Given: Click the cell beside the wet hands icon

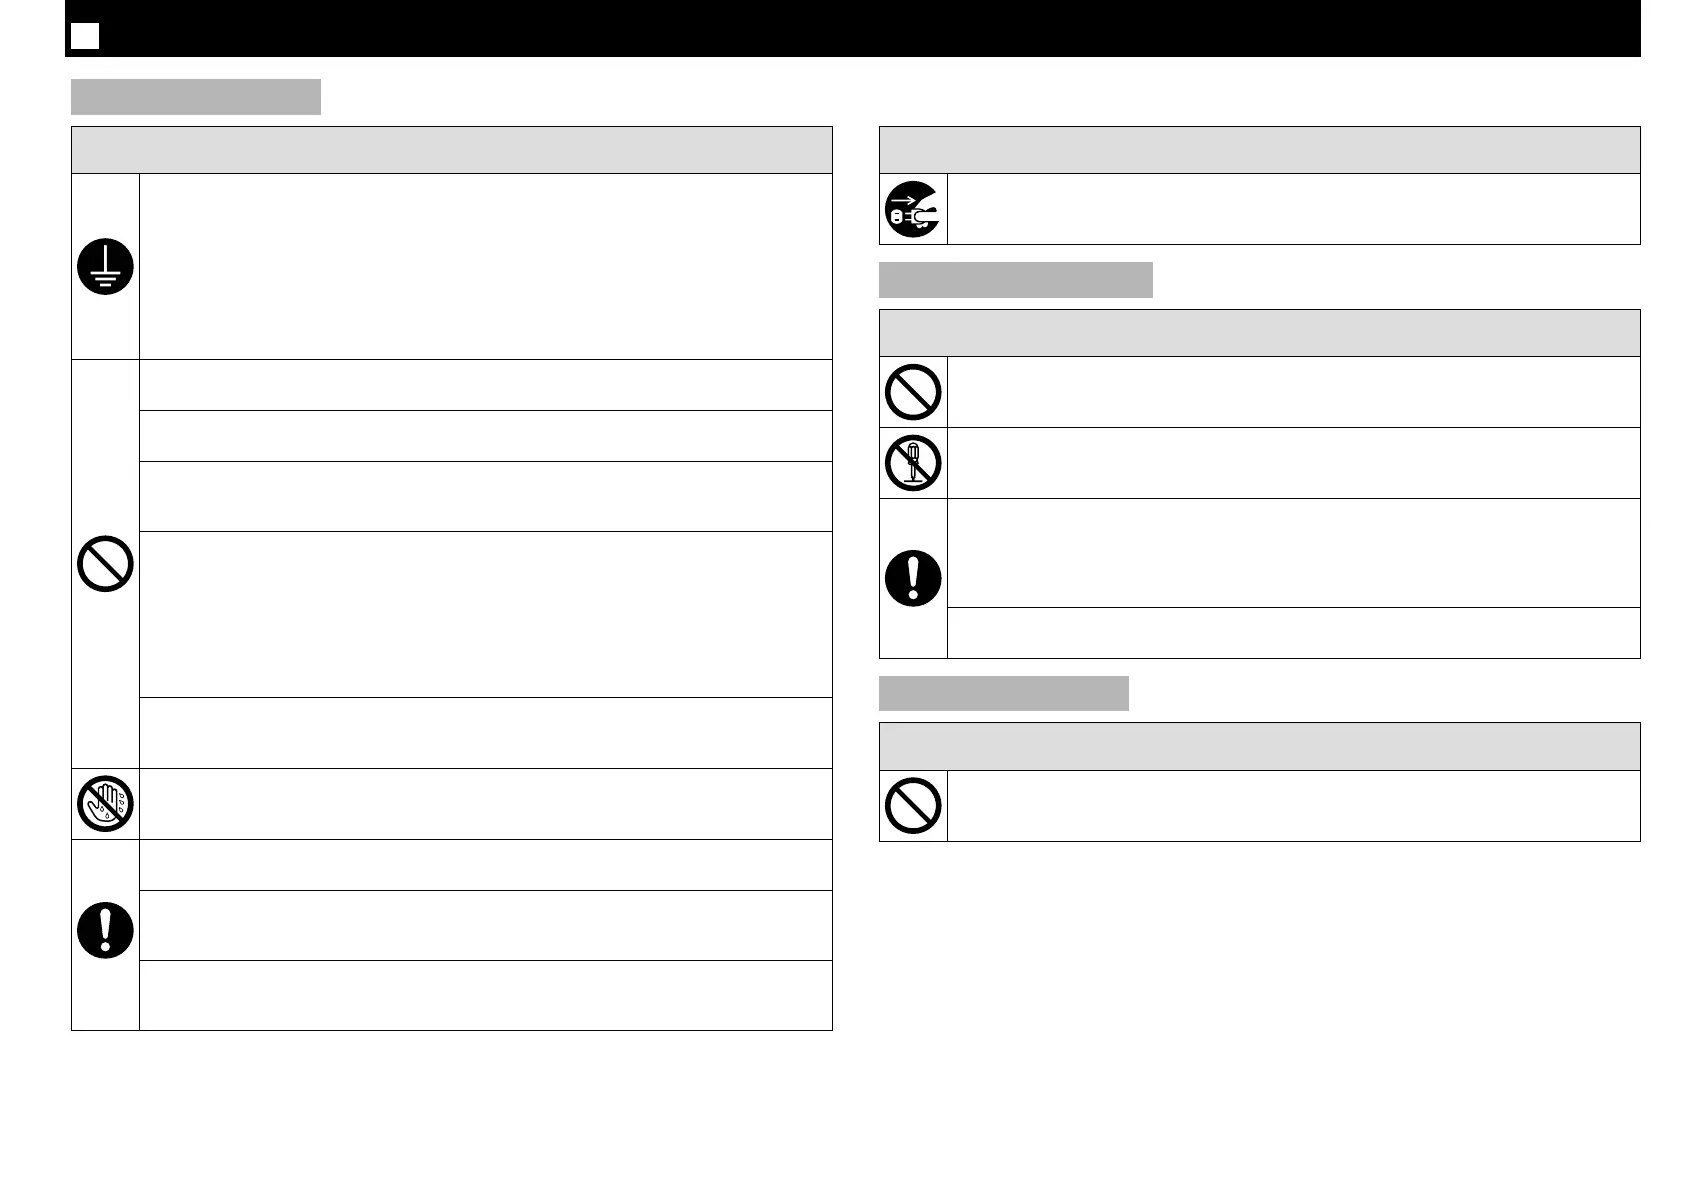Looking at the screenshot, I should coord(485,804).
